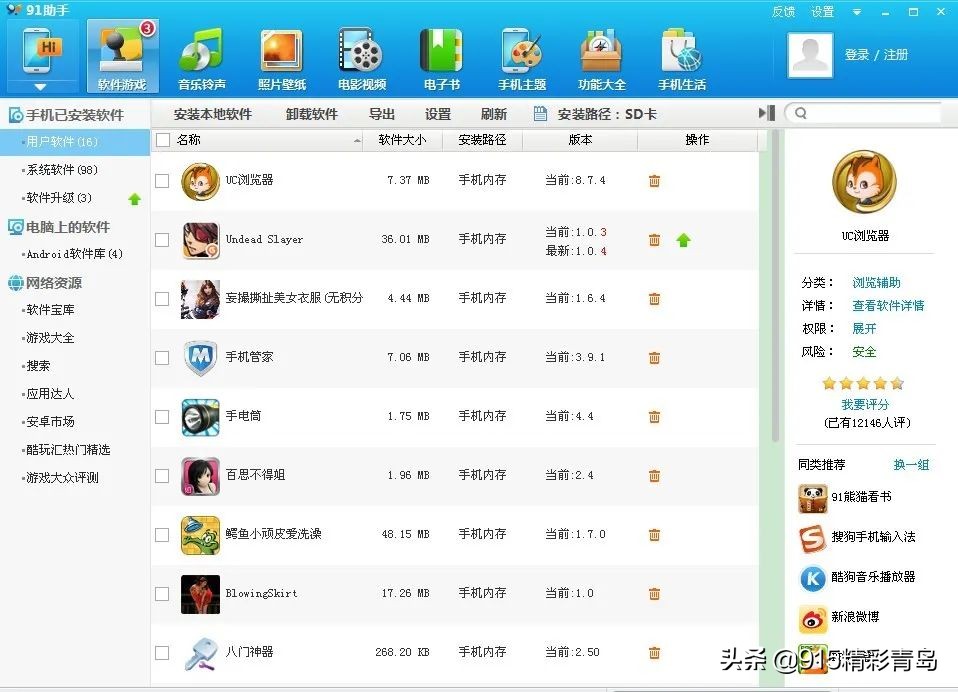The height and width of the screenshot is (692, 958).
Task: Open 安卓市场 in sidebar
Action: (50, 422)
